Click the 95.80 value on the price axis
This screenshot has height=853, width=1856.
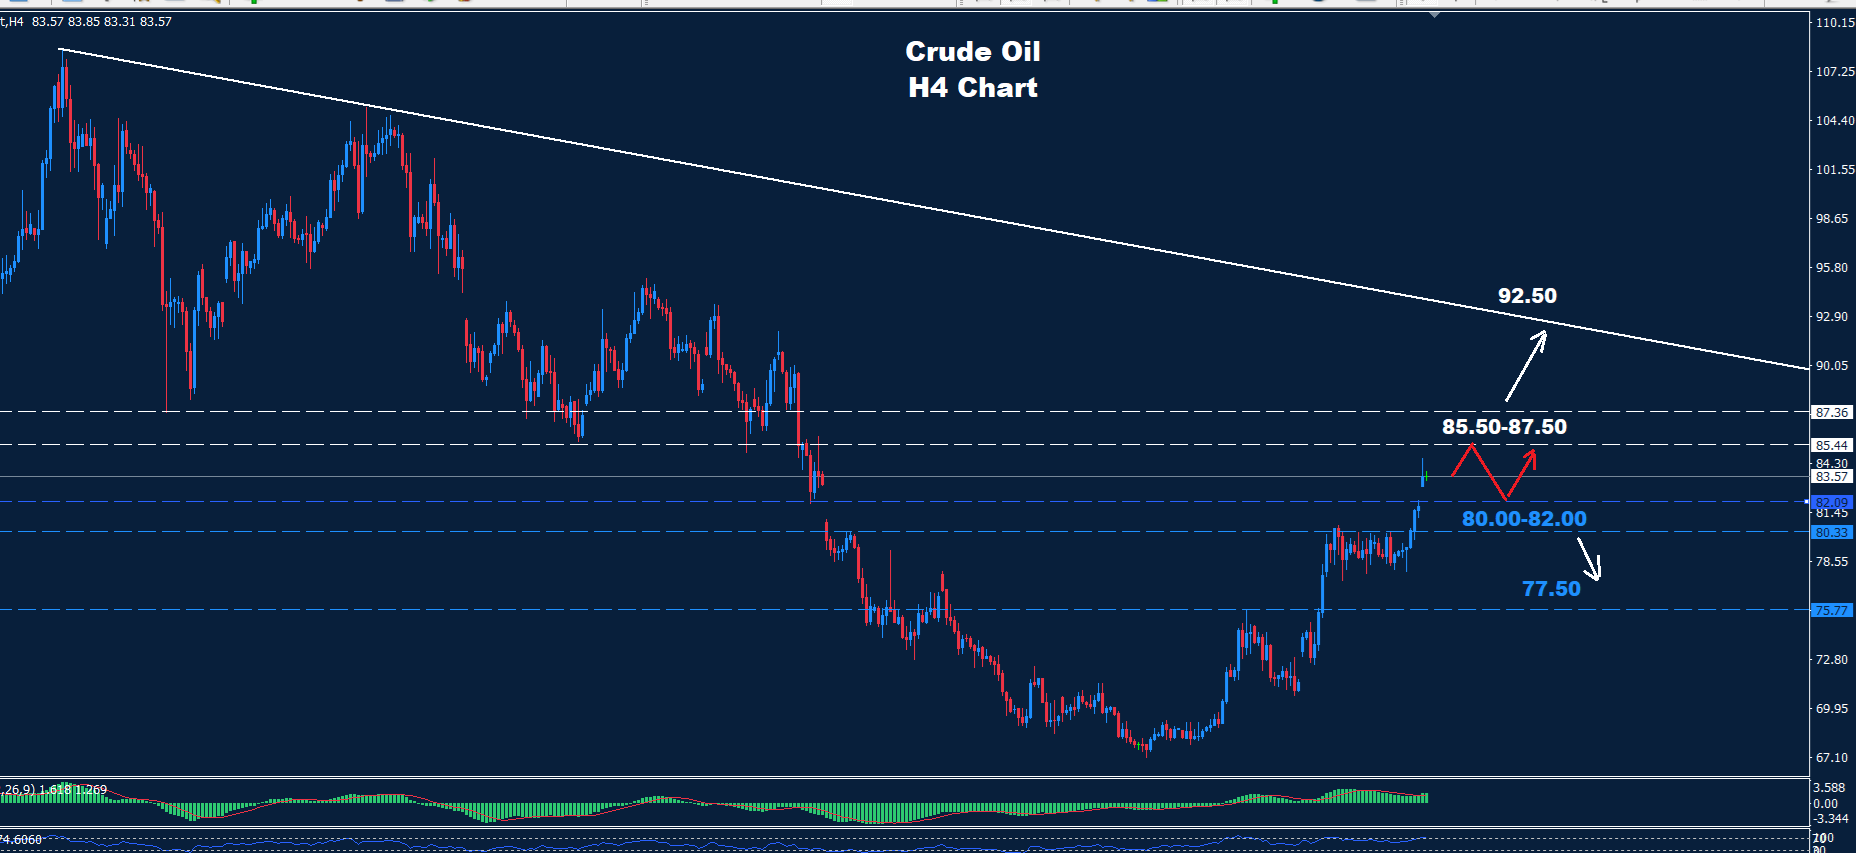(1832, 268)
